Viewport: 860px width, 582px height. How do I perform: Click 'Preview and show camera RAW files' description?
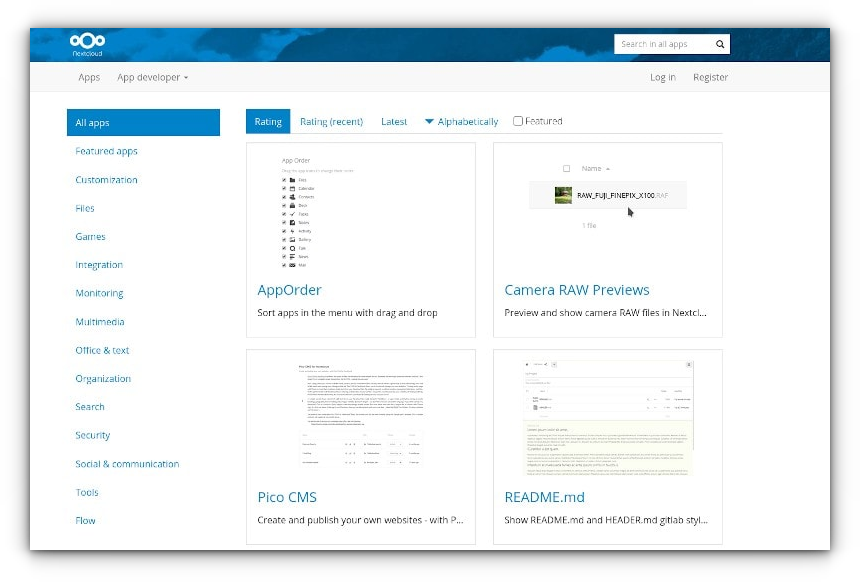(606, 313)
